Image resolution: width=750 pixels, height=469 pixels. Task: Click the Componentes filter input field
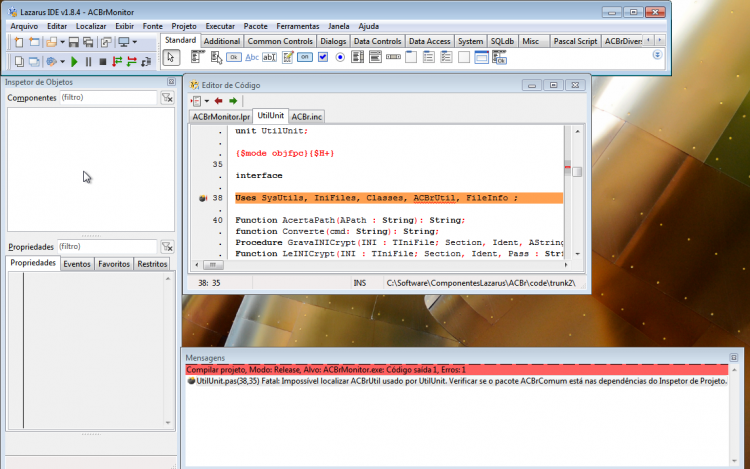(108, 98)
